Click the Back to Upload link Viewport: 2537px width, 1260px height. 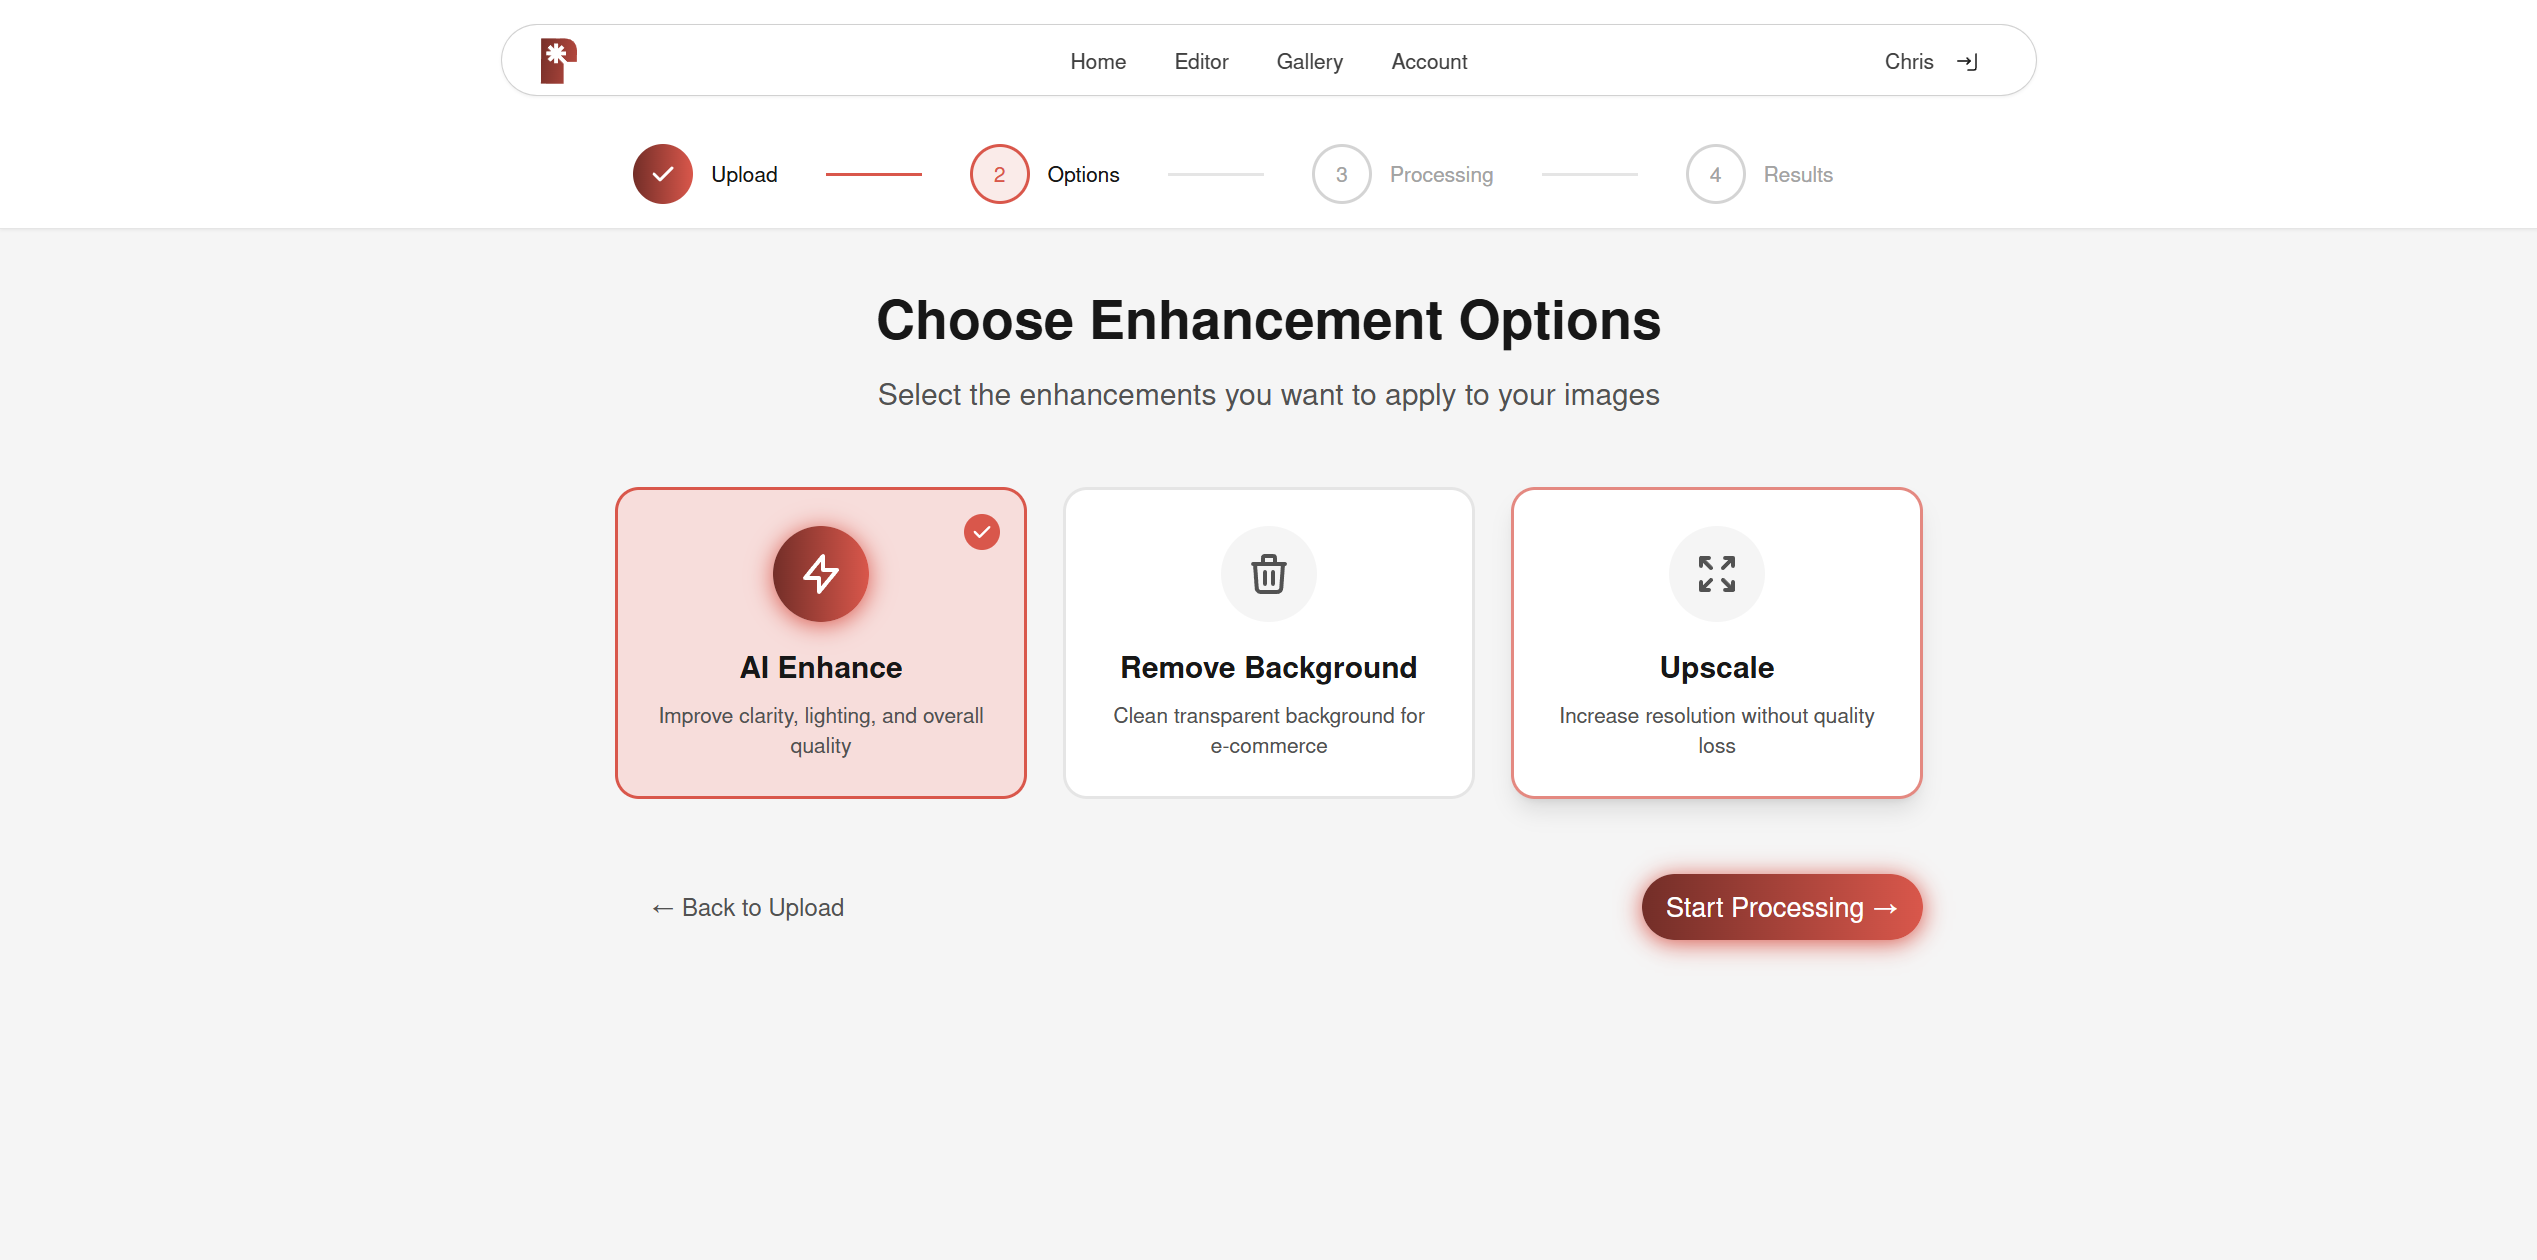point(748,908)
